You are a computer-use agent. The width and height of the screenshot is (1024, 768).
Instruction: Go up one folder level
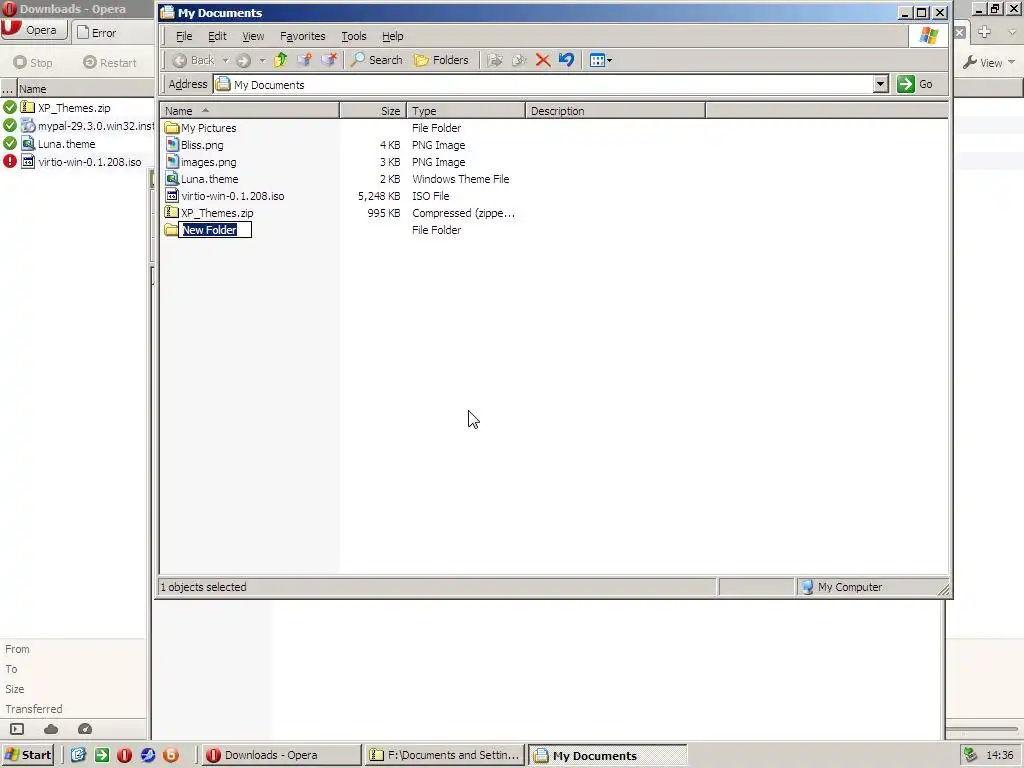[280, 60]
